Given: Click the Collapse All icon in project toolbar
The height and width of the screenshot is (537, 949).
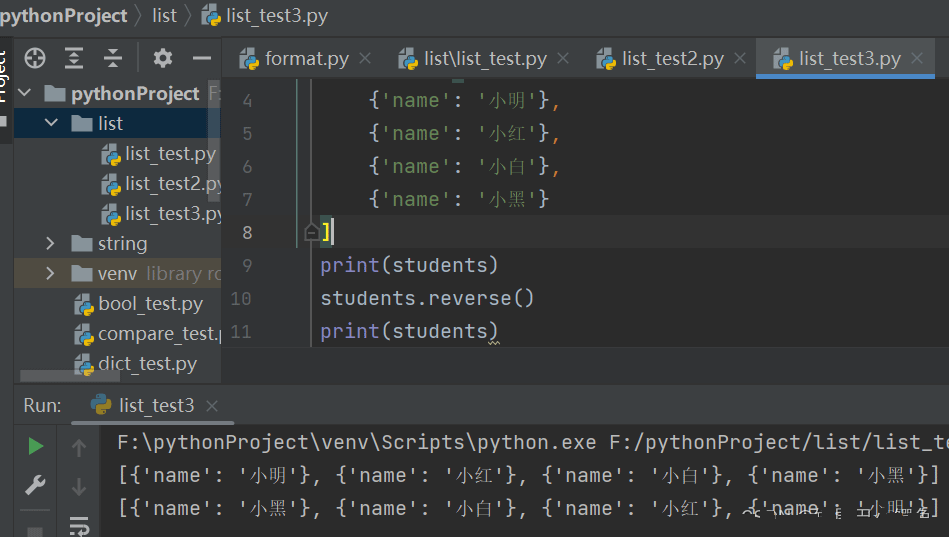Looking at the screenshot, I should coord(113,58).
